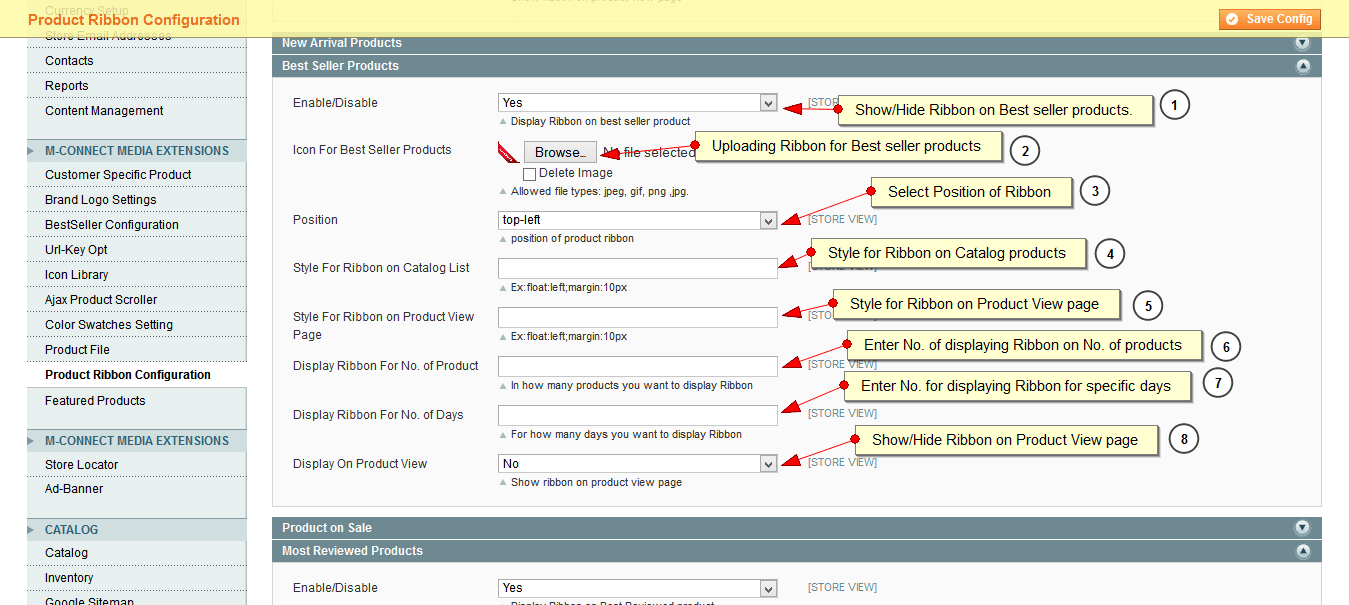Open Best Seller Enable/Disable dropdown
The width and height of the screenshot is (1349, 605).
click(x=637, y=103)
